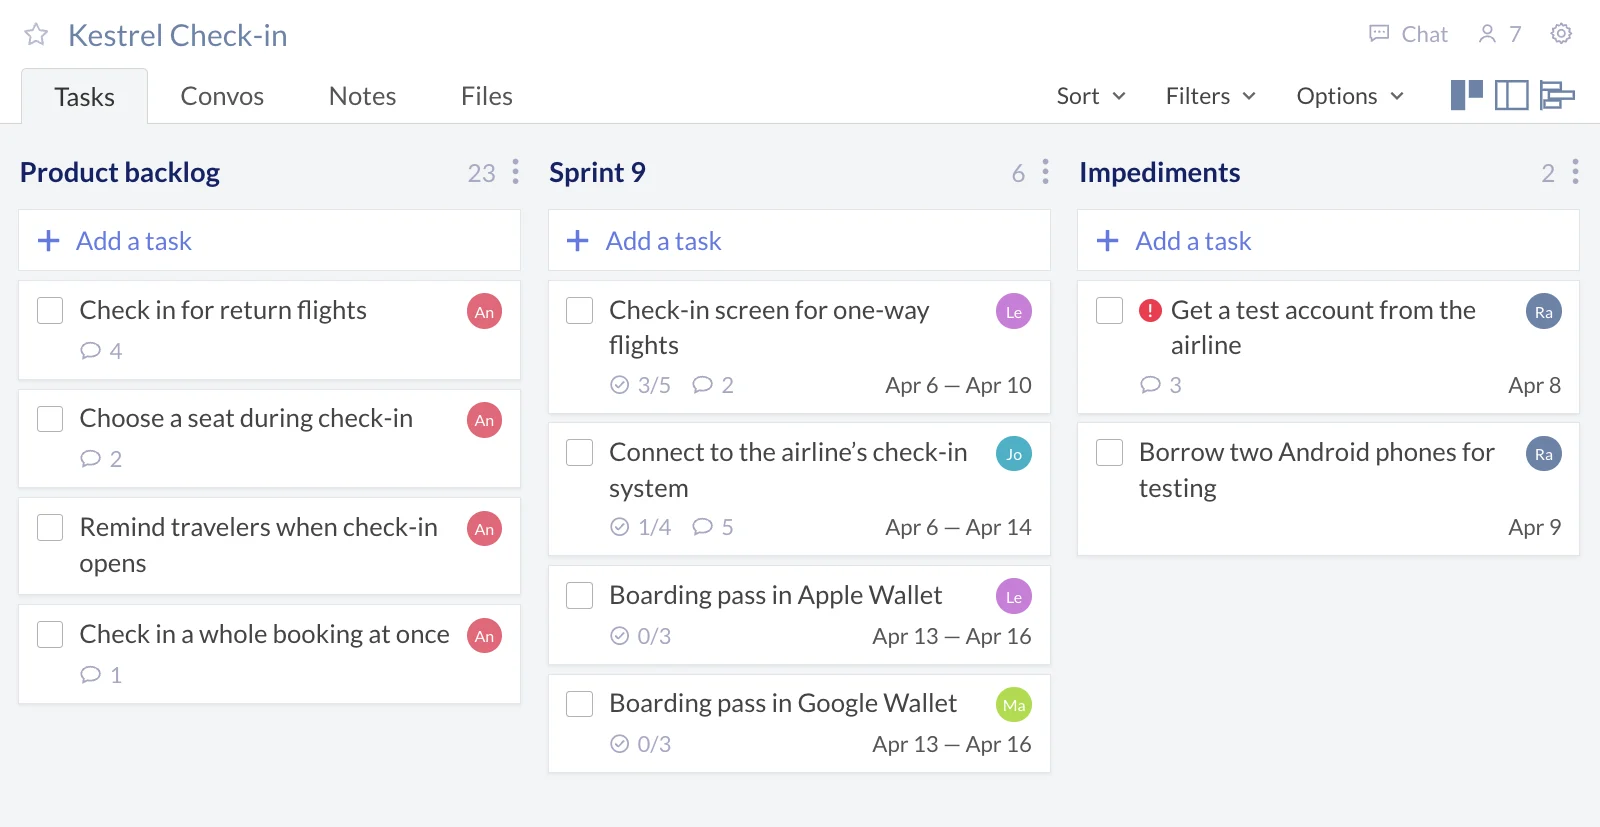
Task: Click the Apr 9 due date
Action: [x=1534, y=527]
